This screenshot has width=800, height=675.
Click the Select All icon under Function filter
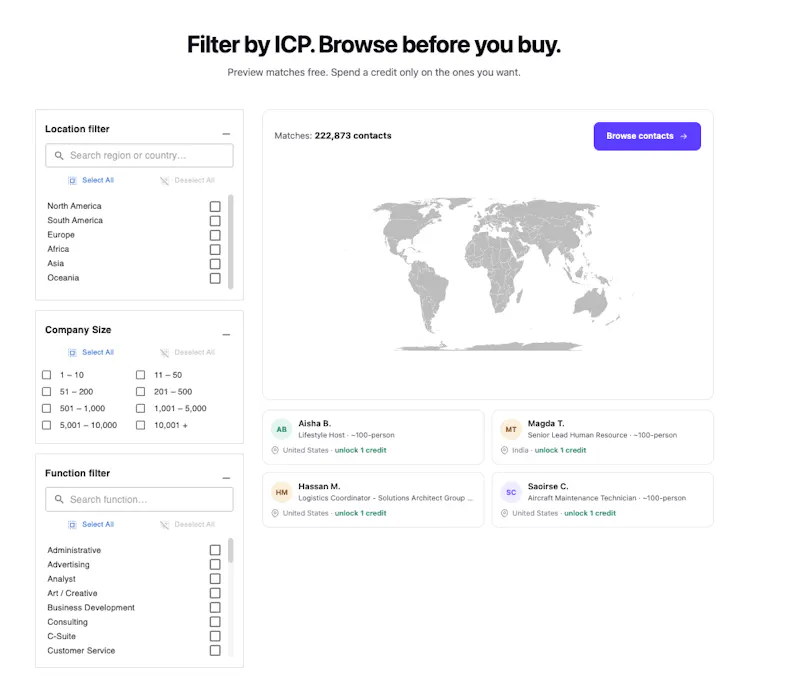72,524
